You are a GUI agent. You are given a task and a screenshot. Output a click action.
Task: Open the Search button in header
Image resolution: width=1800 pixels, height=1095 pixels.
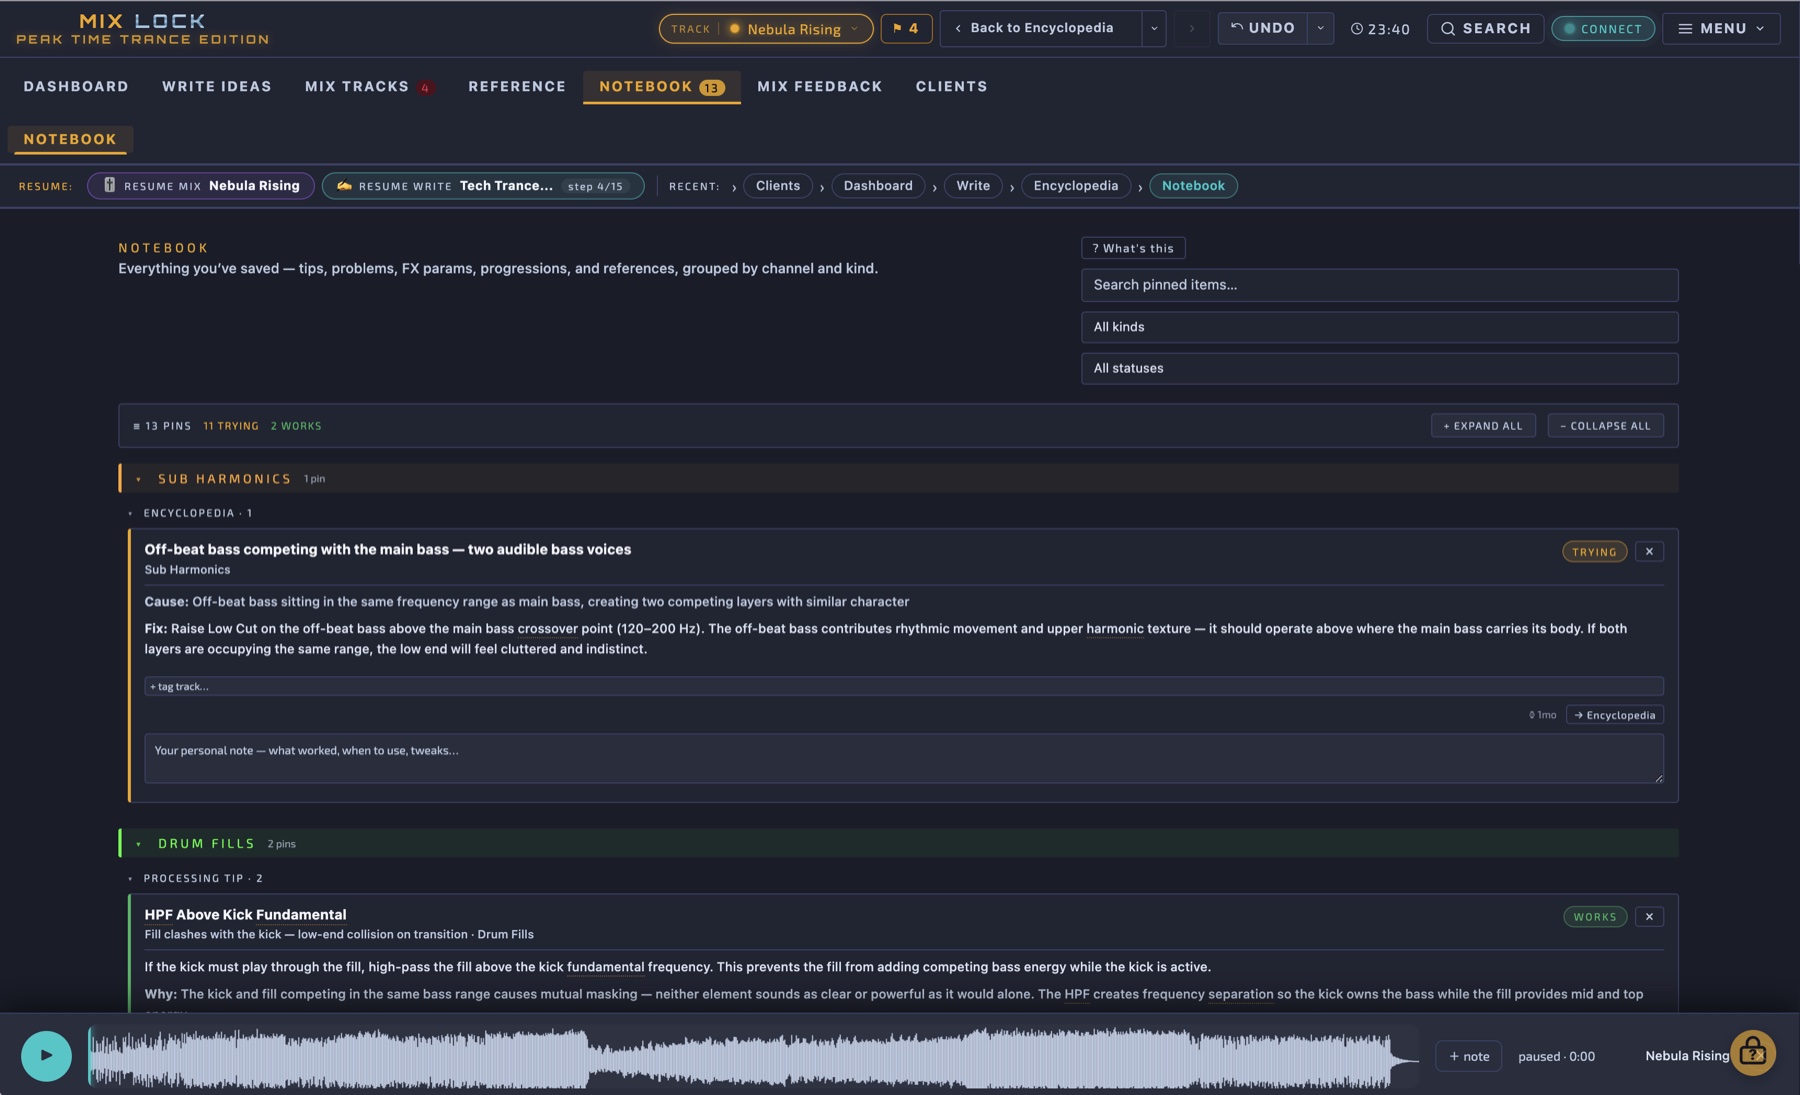click(x=1485, y=29)
